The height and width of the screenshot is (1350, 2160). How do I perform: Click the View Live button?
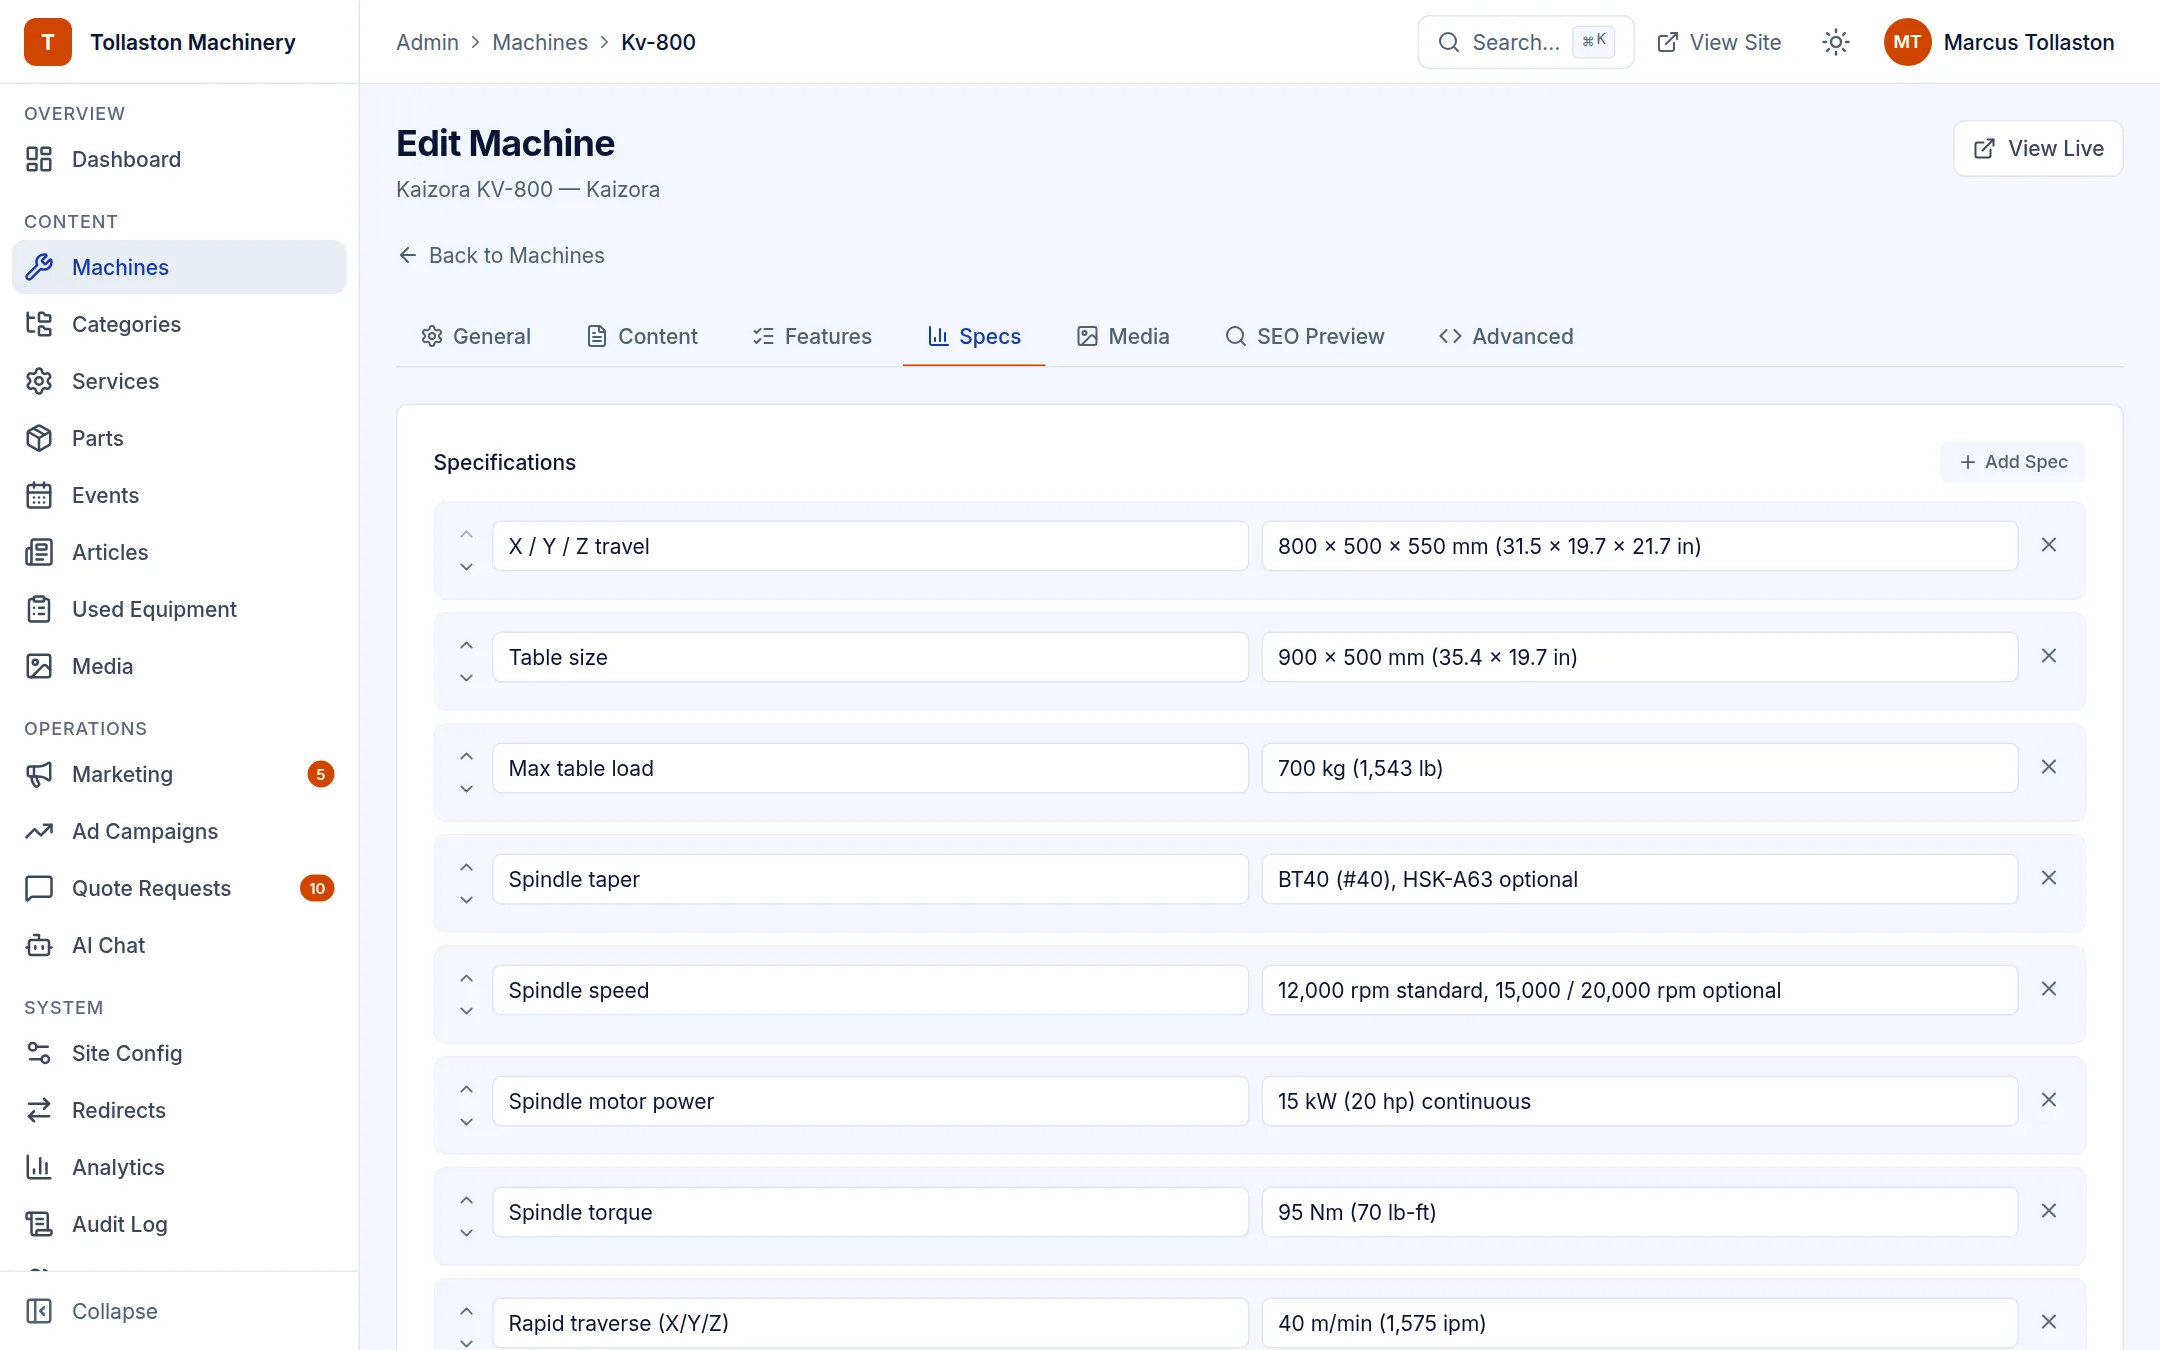point(2038,148)
